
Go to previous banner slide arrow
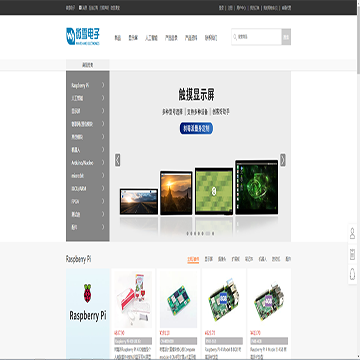[x=118, y=160]
